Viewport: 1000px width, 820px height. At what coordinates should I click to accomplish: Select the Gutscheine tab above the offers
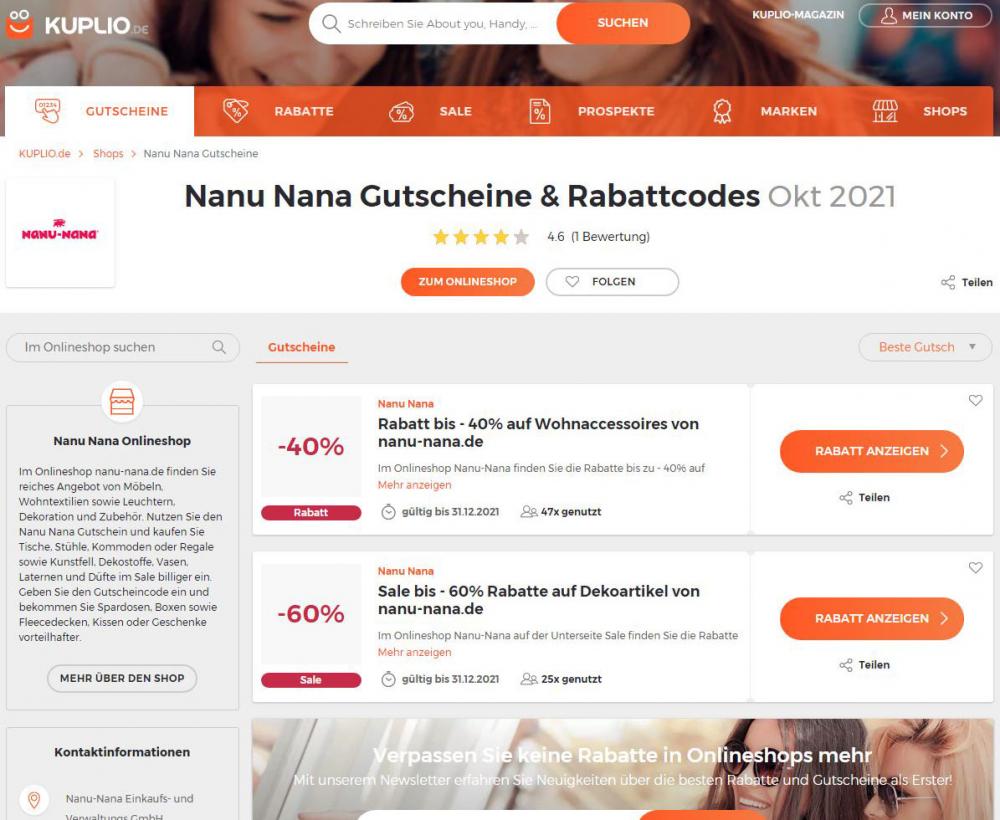[x=302, y=348]
